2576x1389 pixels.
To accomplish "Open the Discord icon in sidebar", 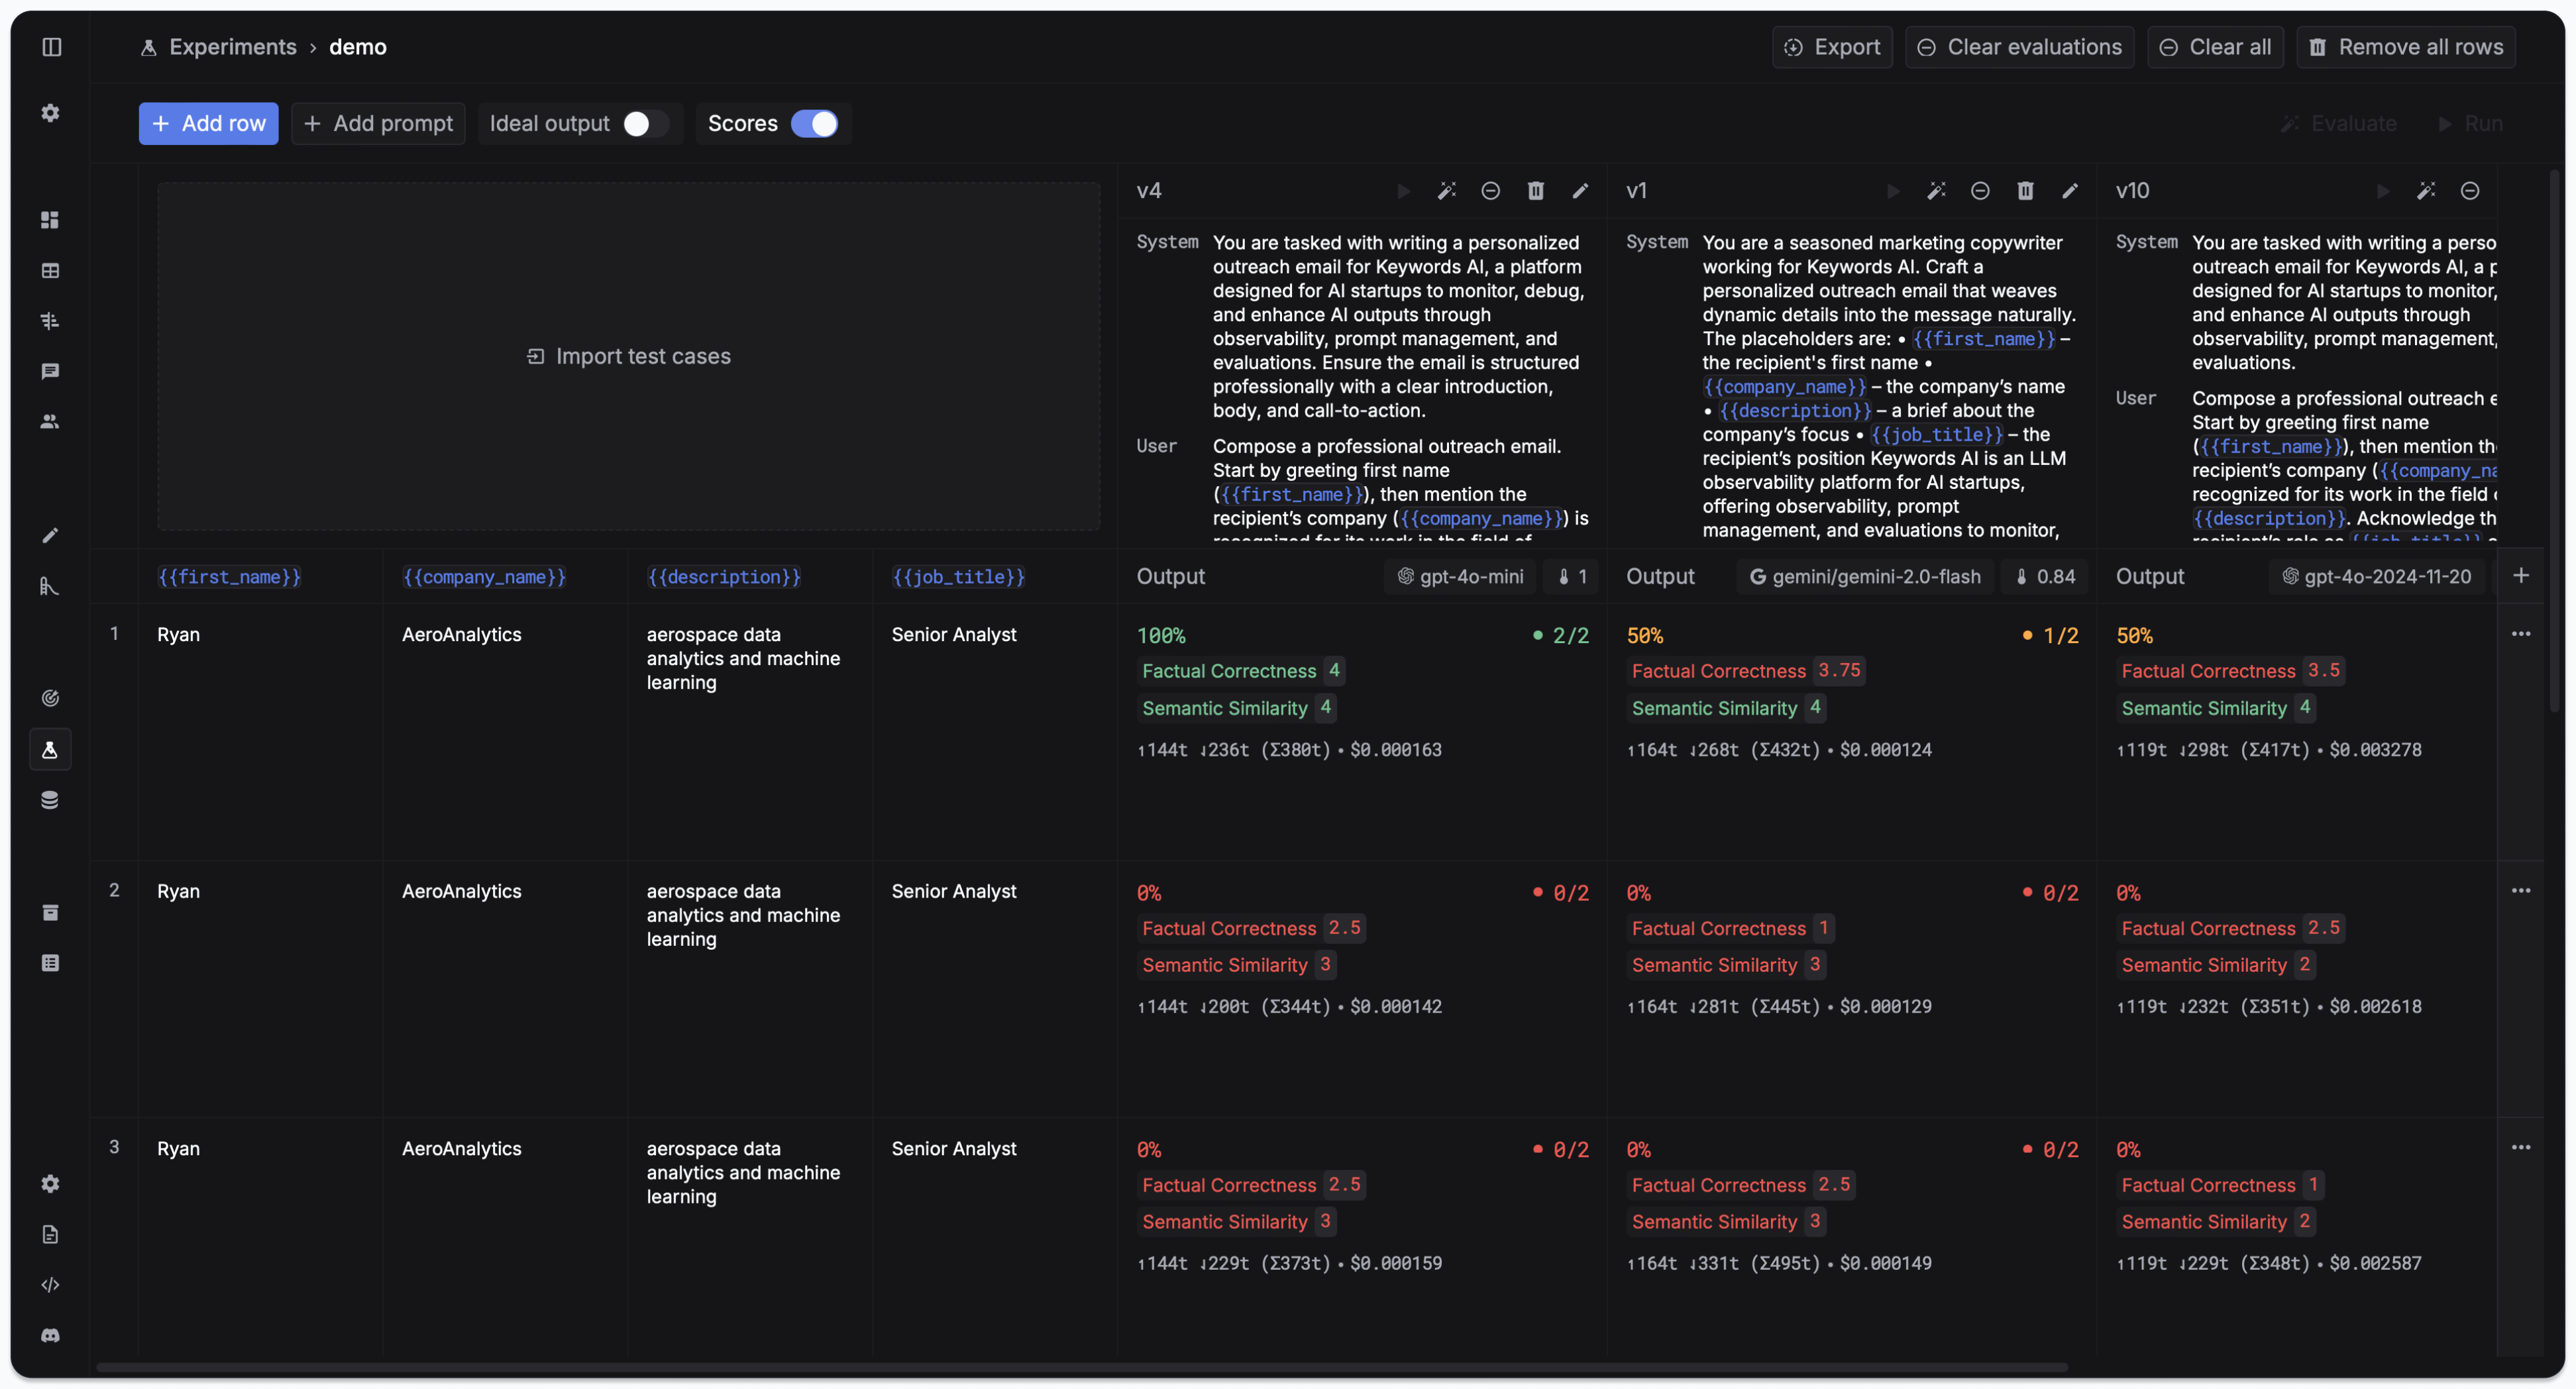I will click(x=50, y=1335).
